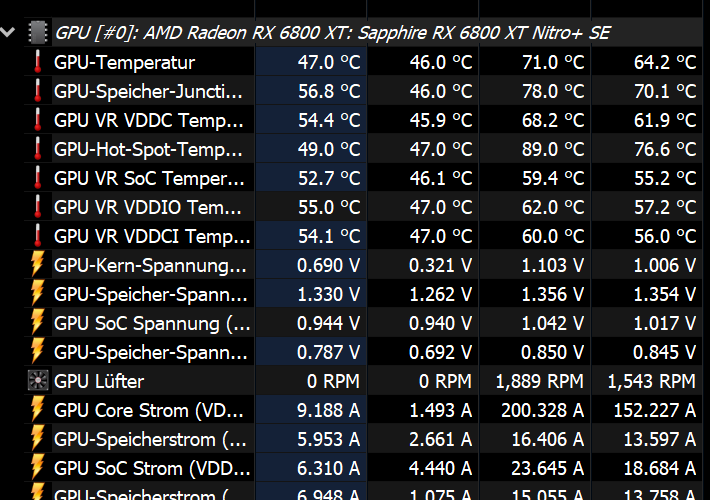Click thermometer icon beside GPU VR VDDC Temp...

(38, 120)
